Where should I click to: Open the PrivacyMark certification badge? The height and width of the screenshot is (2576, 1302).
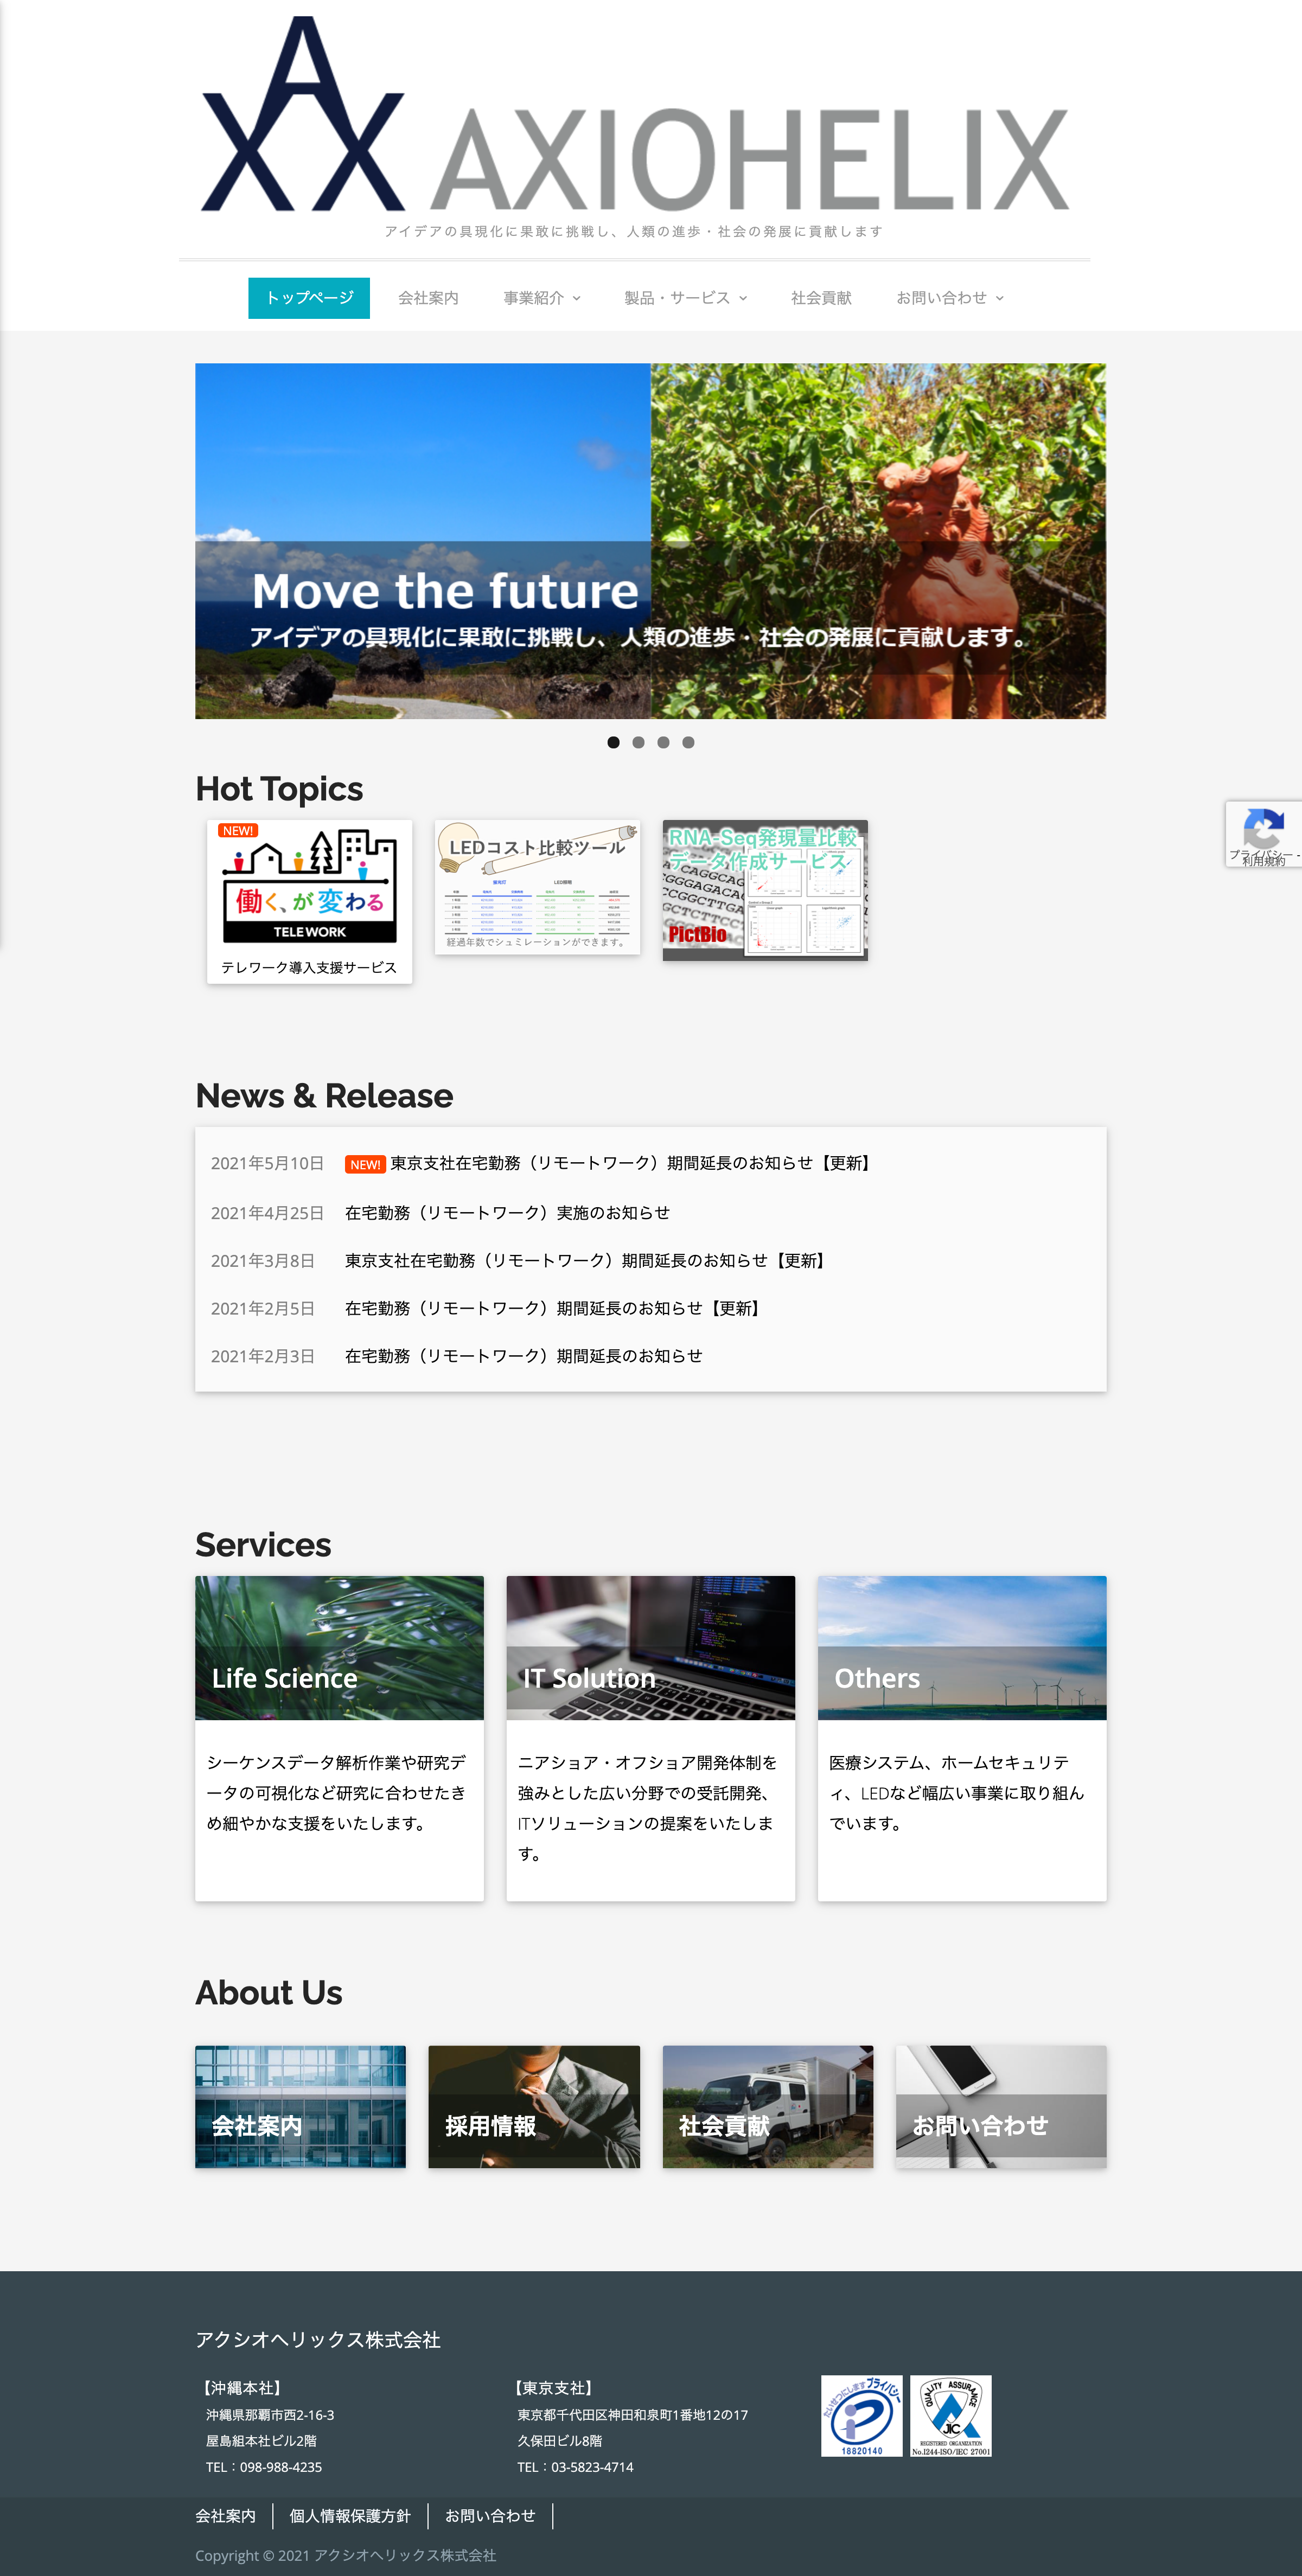tap(861, 2415)
